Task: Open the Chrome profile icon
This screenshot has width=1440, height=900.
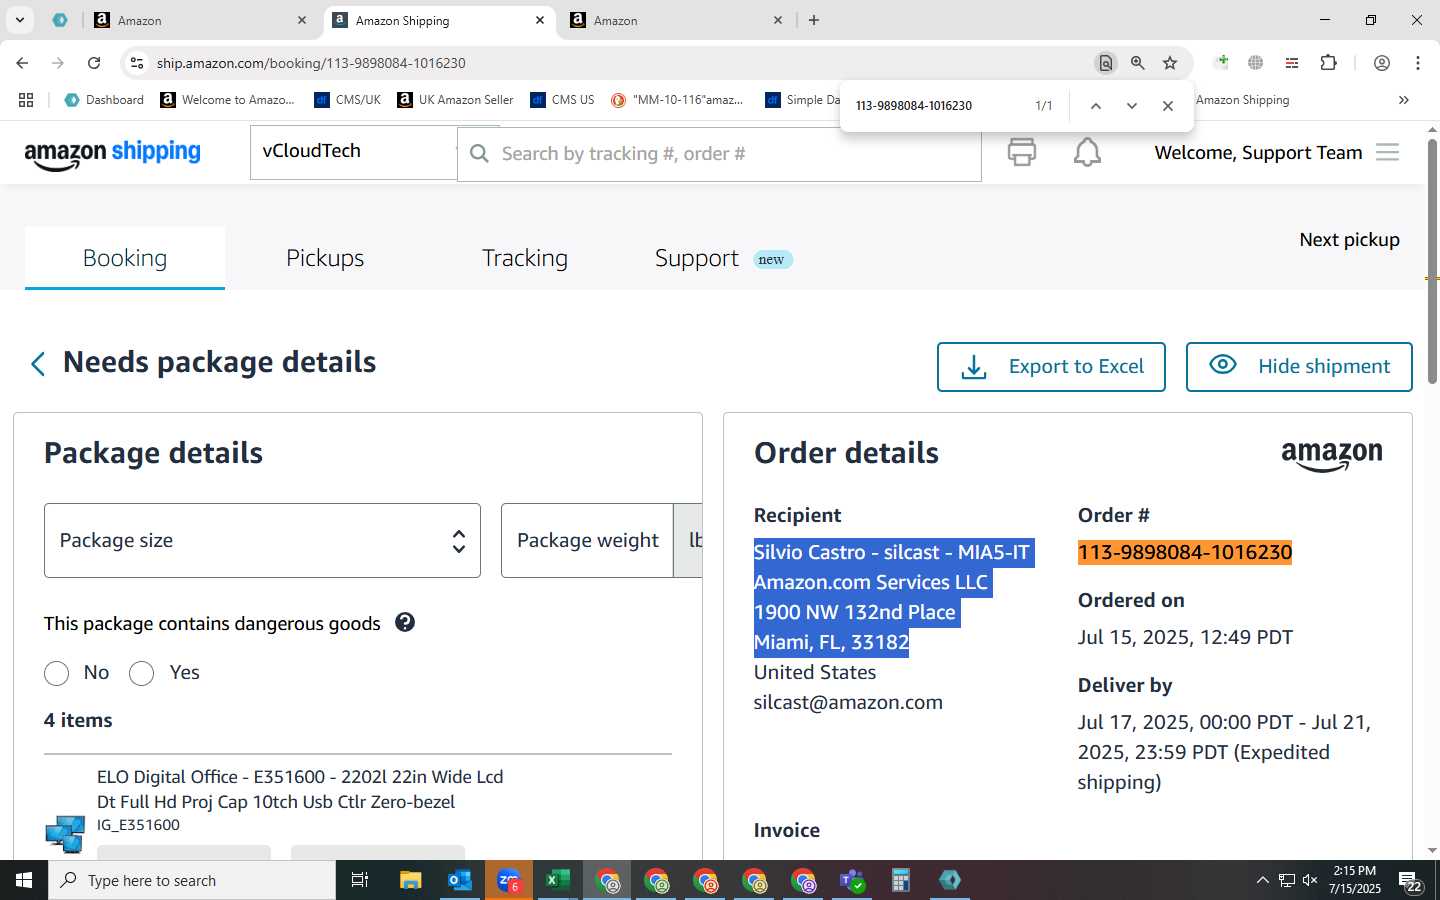Action: [x=1382, y=63]
